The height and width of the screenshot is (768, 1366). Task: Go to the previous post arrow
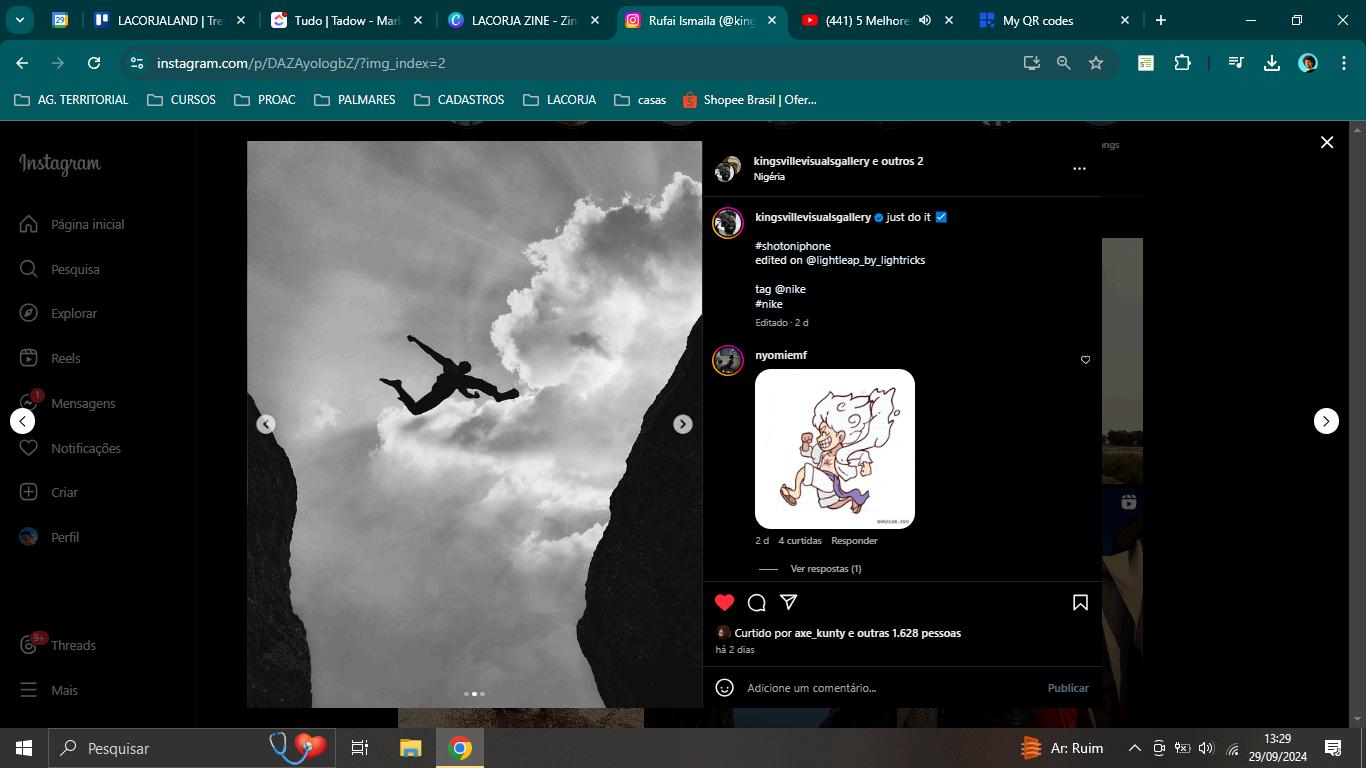tap(23, 421)
